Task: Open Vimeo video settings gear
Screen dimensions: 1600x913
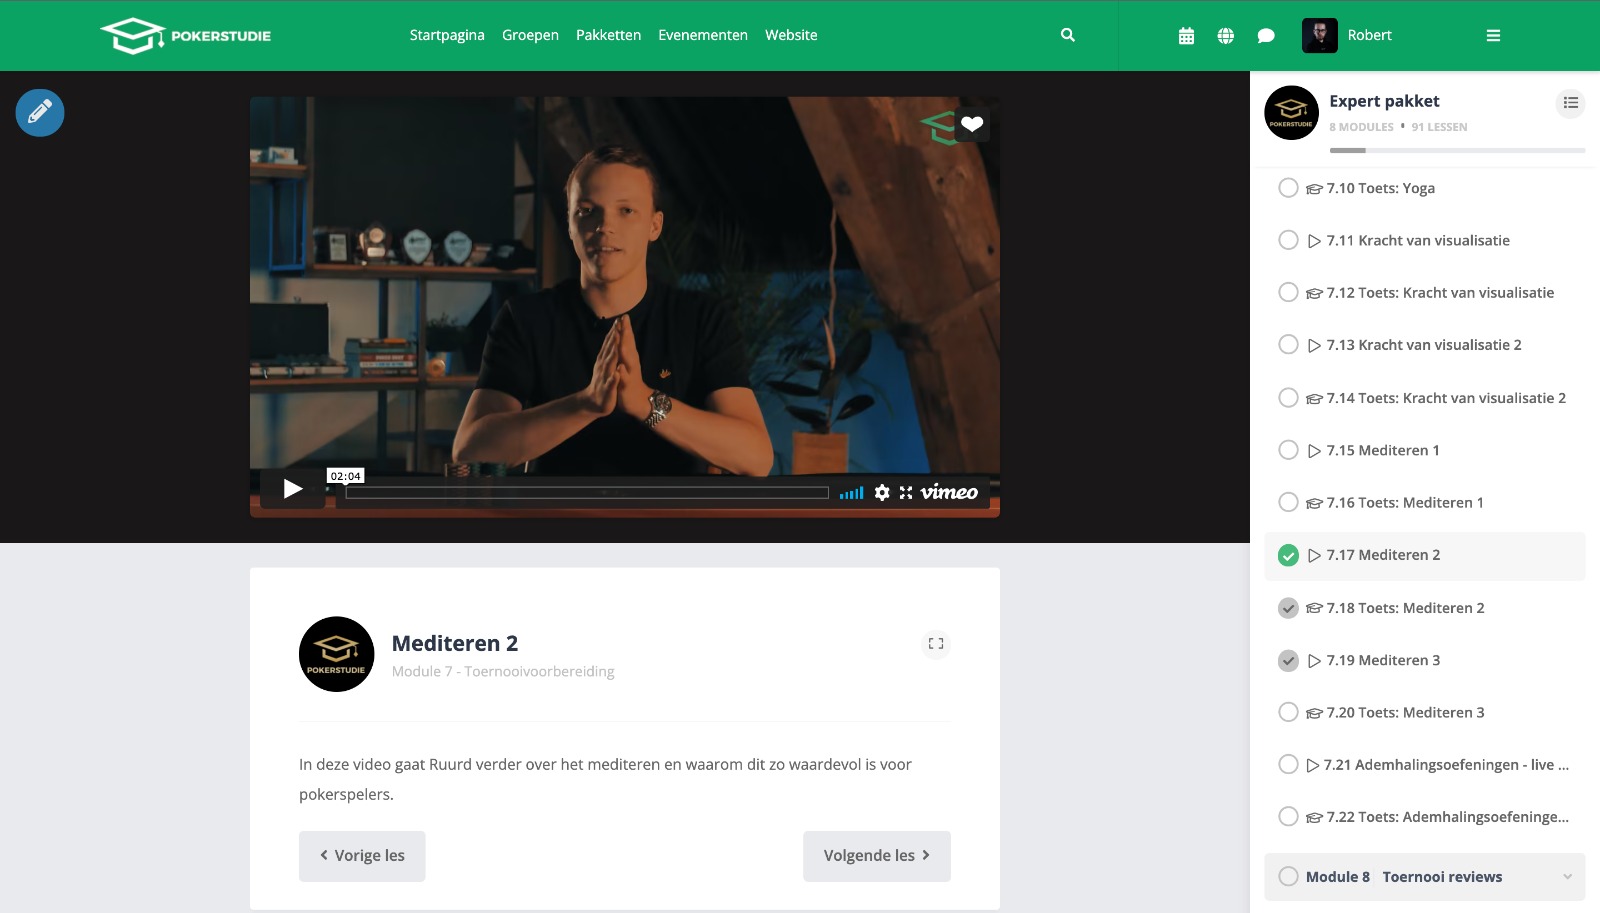Action: (881, 492)
